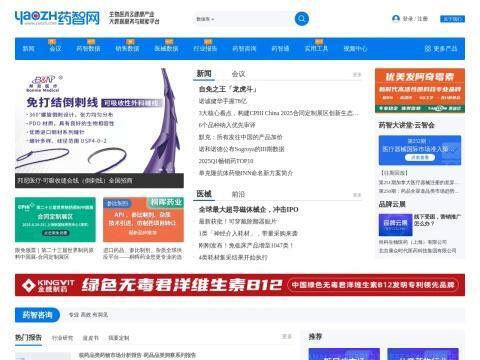Open caption text starting 进口药品
This screenshot has width=480, height=360.
click(143, 254)
